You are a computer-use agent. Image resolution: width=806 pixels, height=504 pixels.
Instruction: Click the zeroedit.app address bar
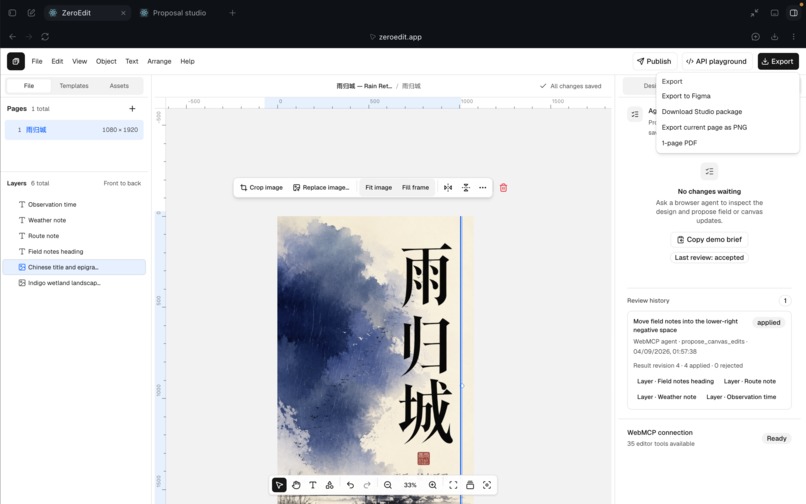[x=396, y=37]
